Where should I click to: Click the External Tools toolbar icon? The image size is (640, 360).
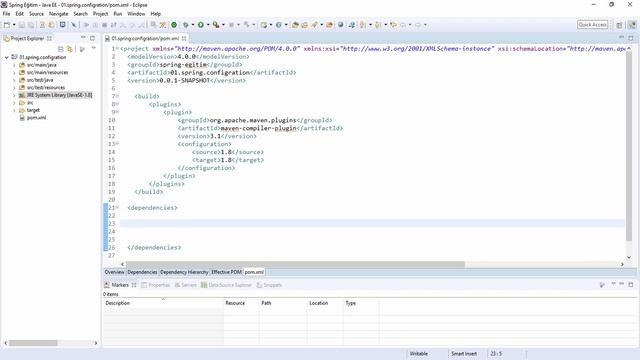pyautogui.click(x=216, y=25)
